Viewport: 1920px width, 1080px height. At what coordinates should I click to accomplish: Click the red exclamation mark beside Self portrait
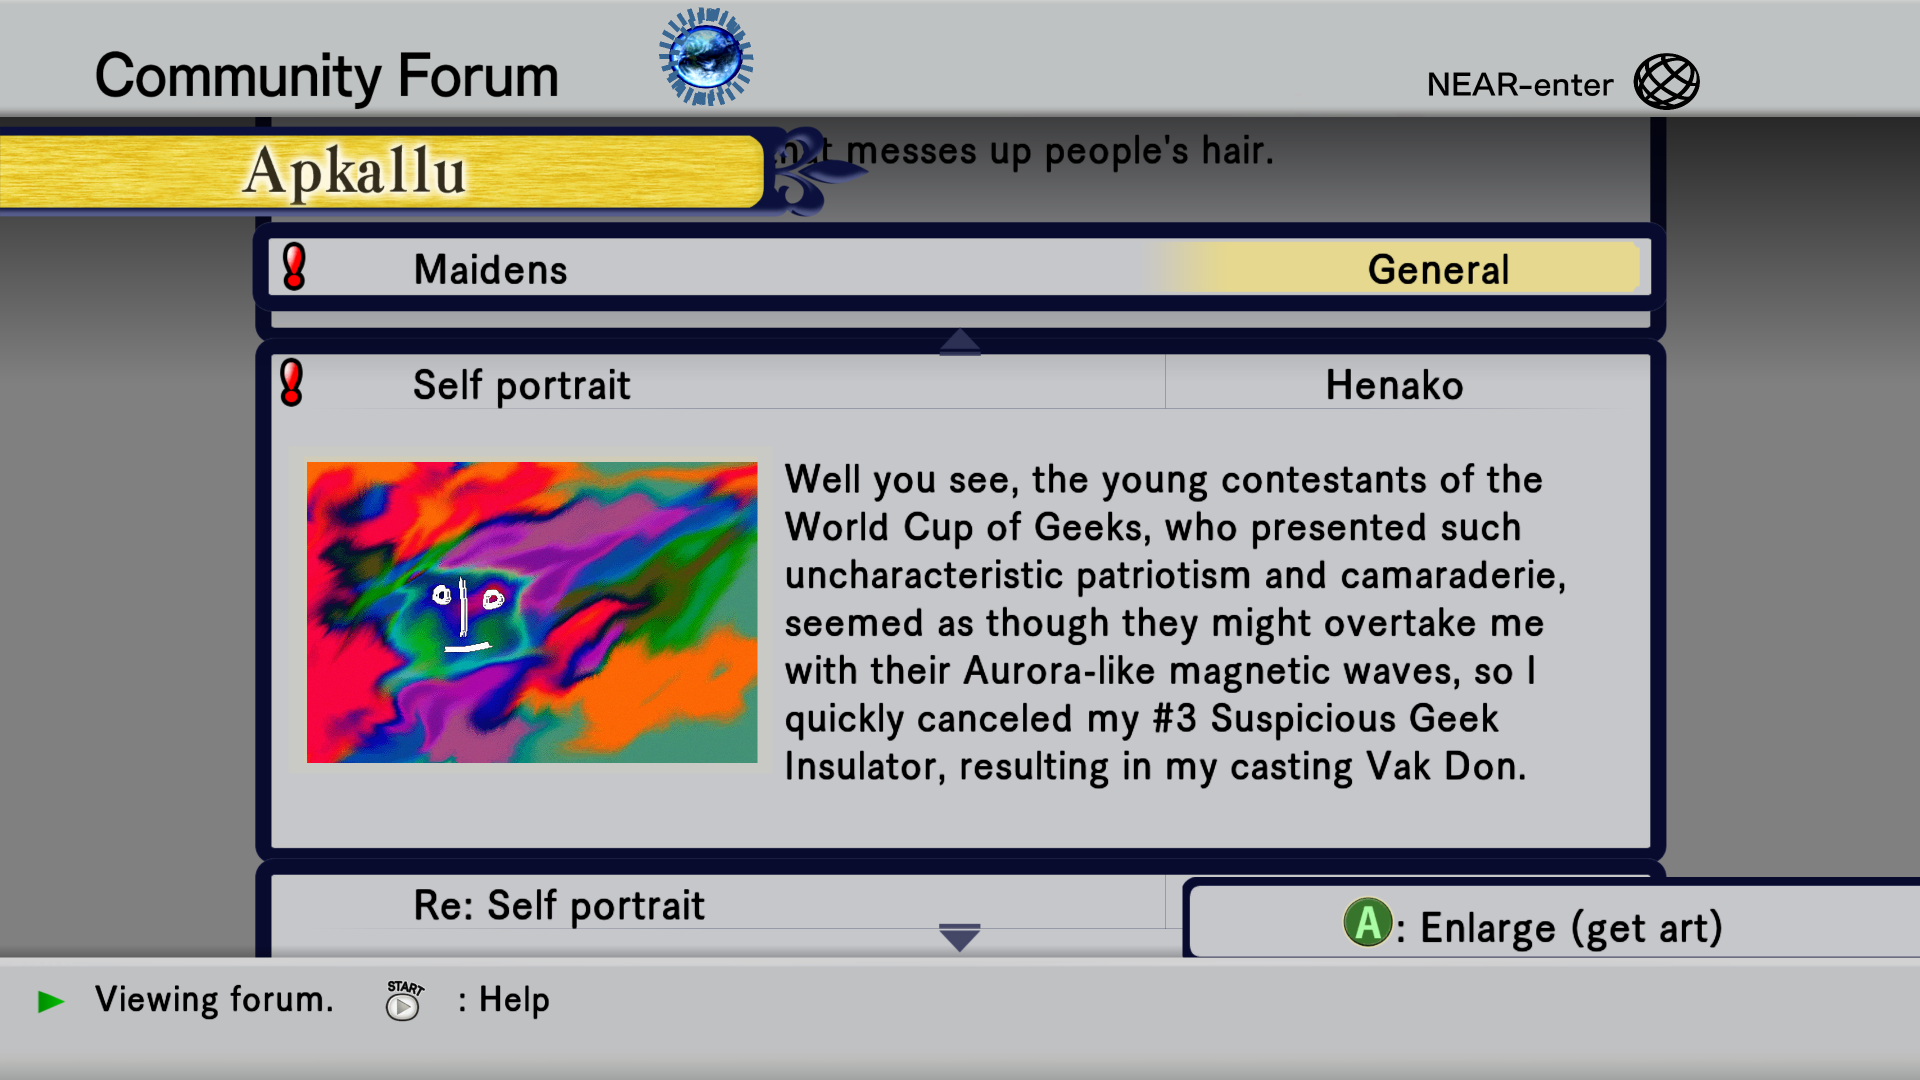tap(292, 383)
